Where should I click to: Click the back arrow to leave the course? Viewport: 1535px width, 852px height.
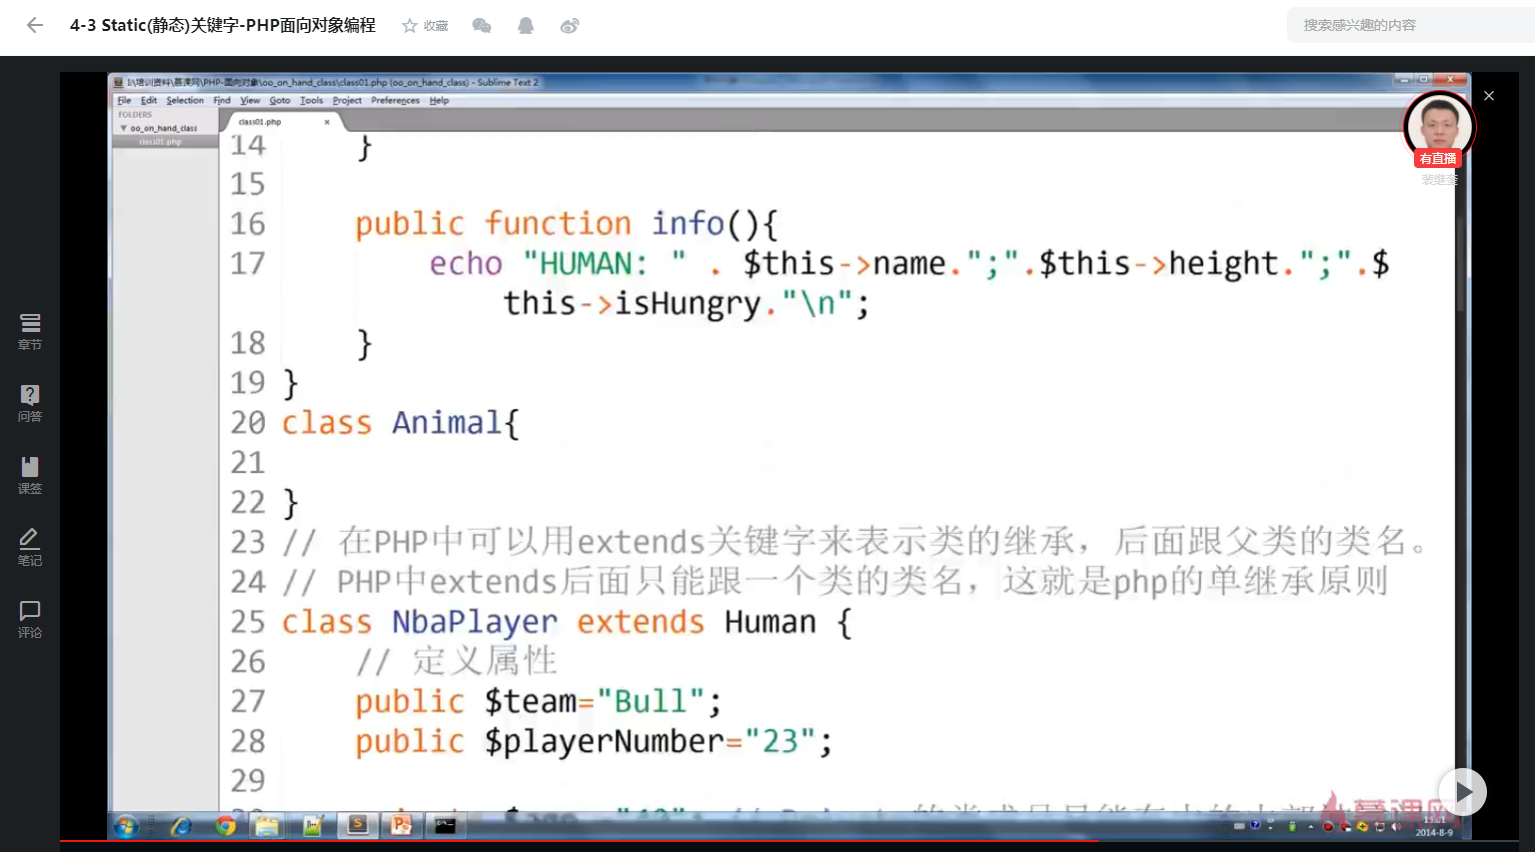tap(35, 25)
